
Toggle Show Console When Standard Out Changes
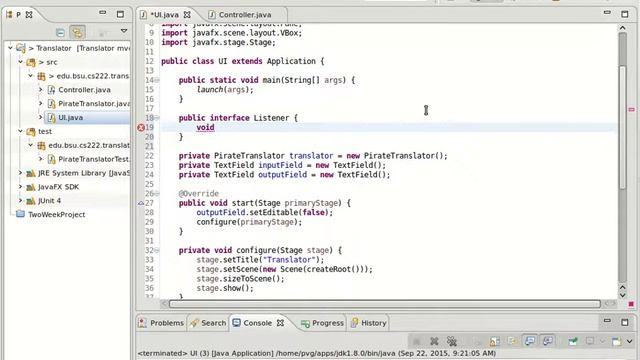click(530, 340)
